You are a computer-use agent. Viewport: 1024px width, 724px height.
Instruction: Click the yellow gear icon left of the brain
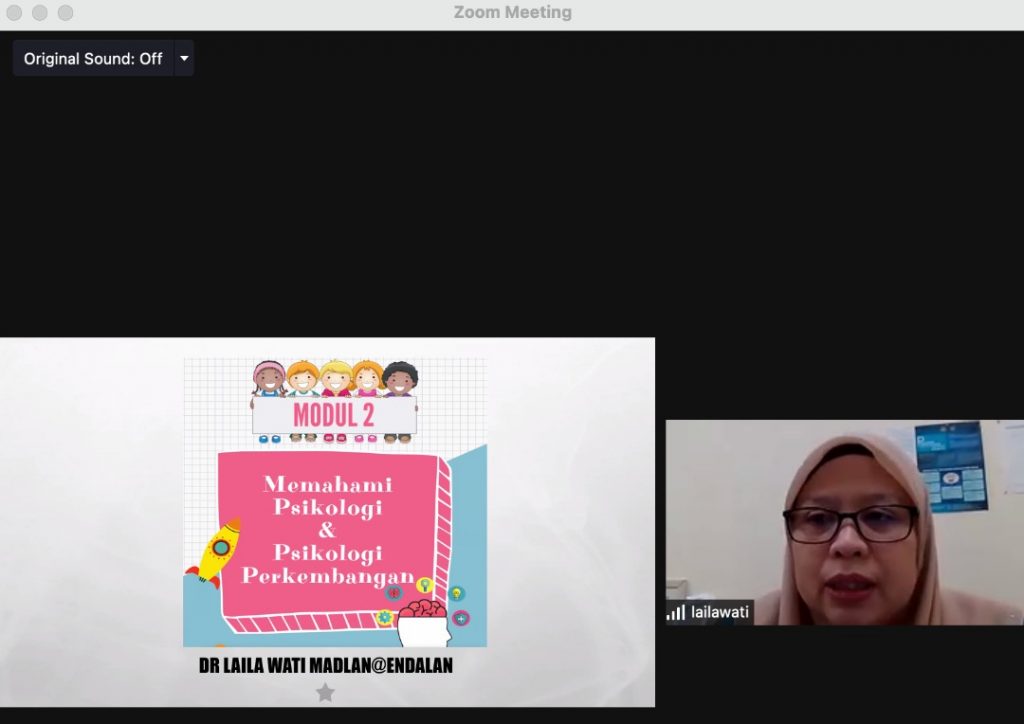(x=384, y=619)
